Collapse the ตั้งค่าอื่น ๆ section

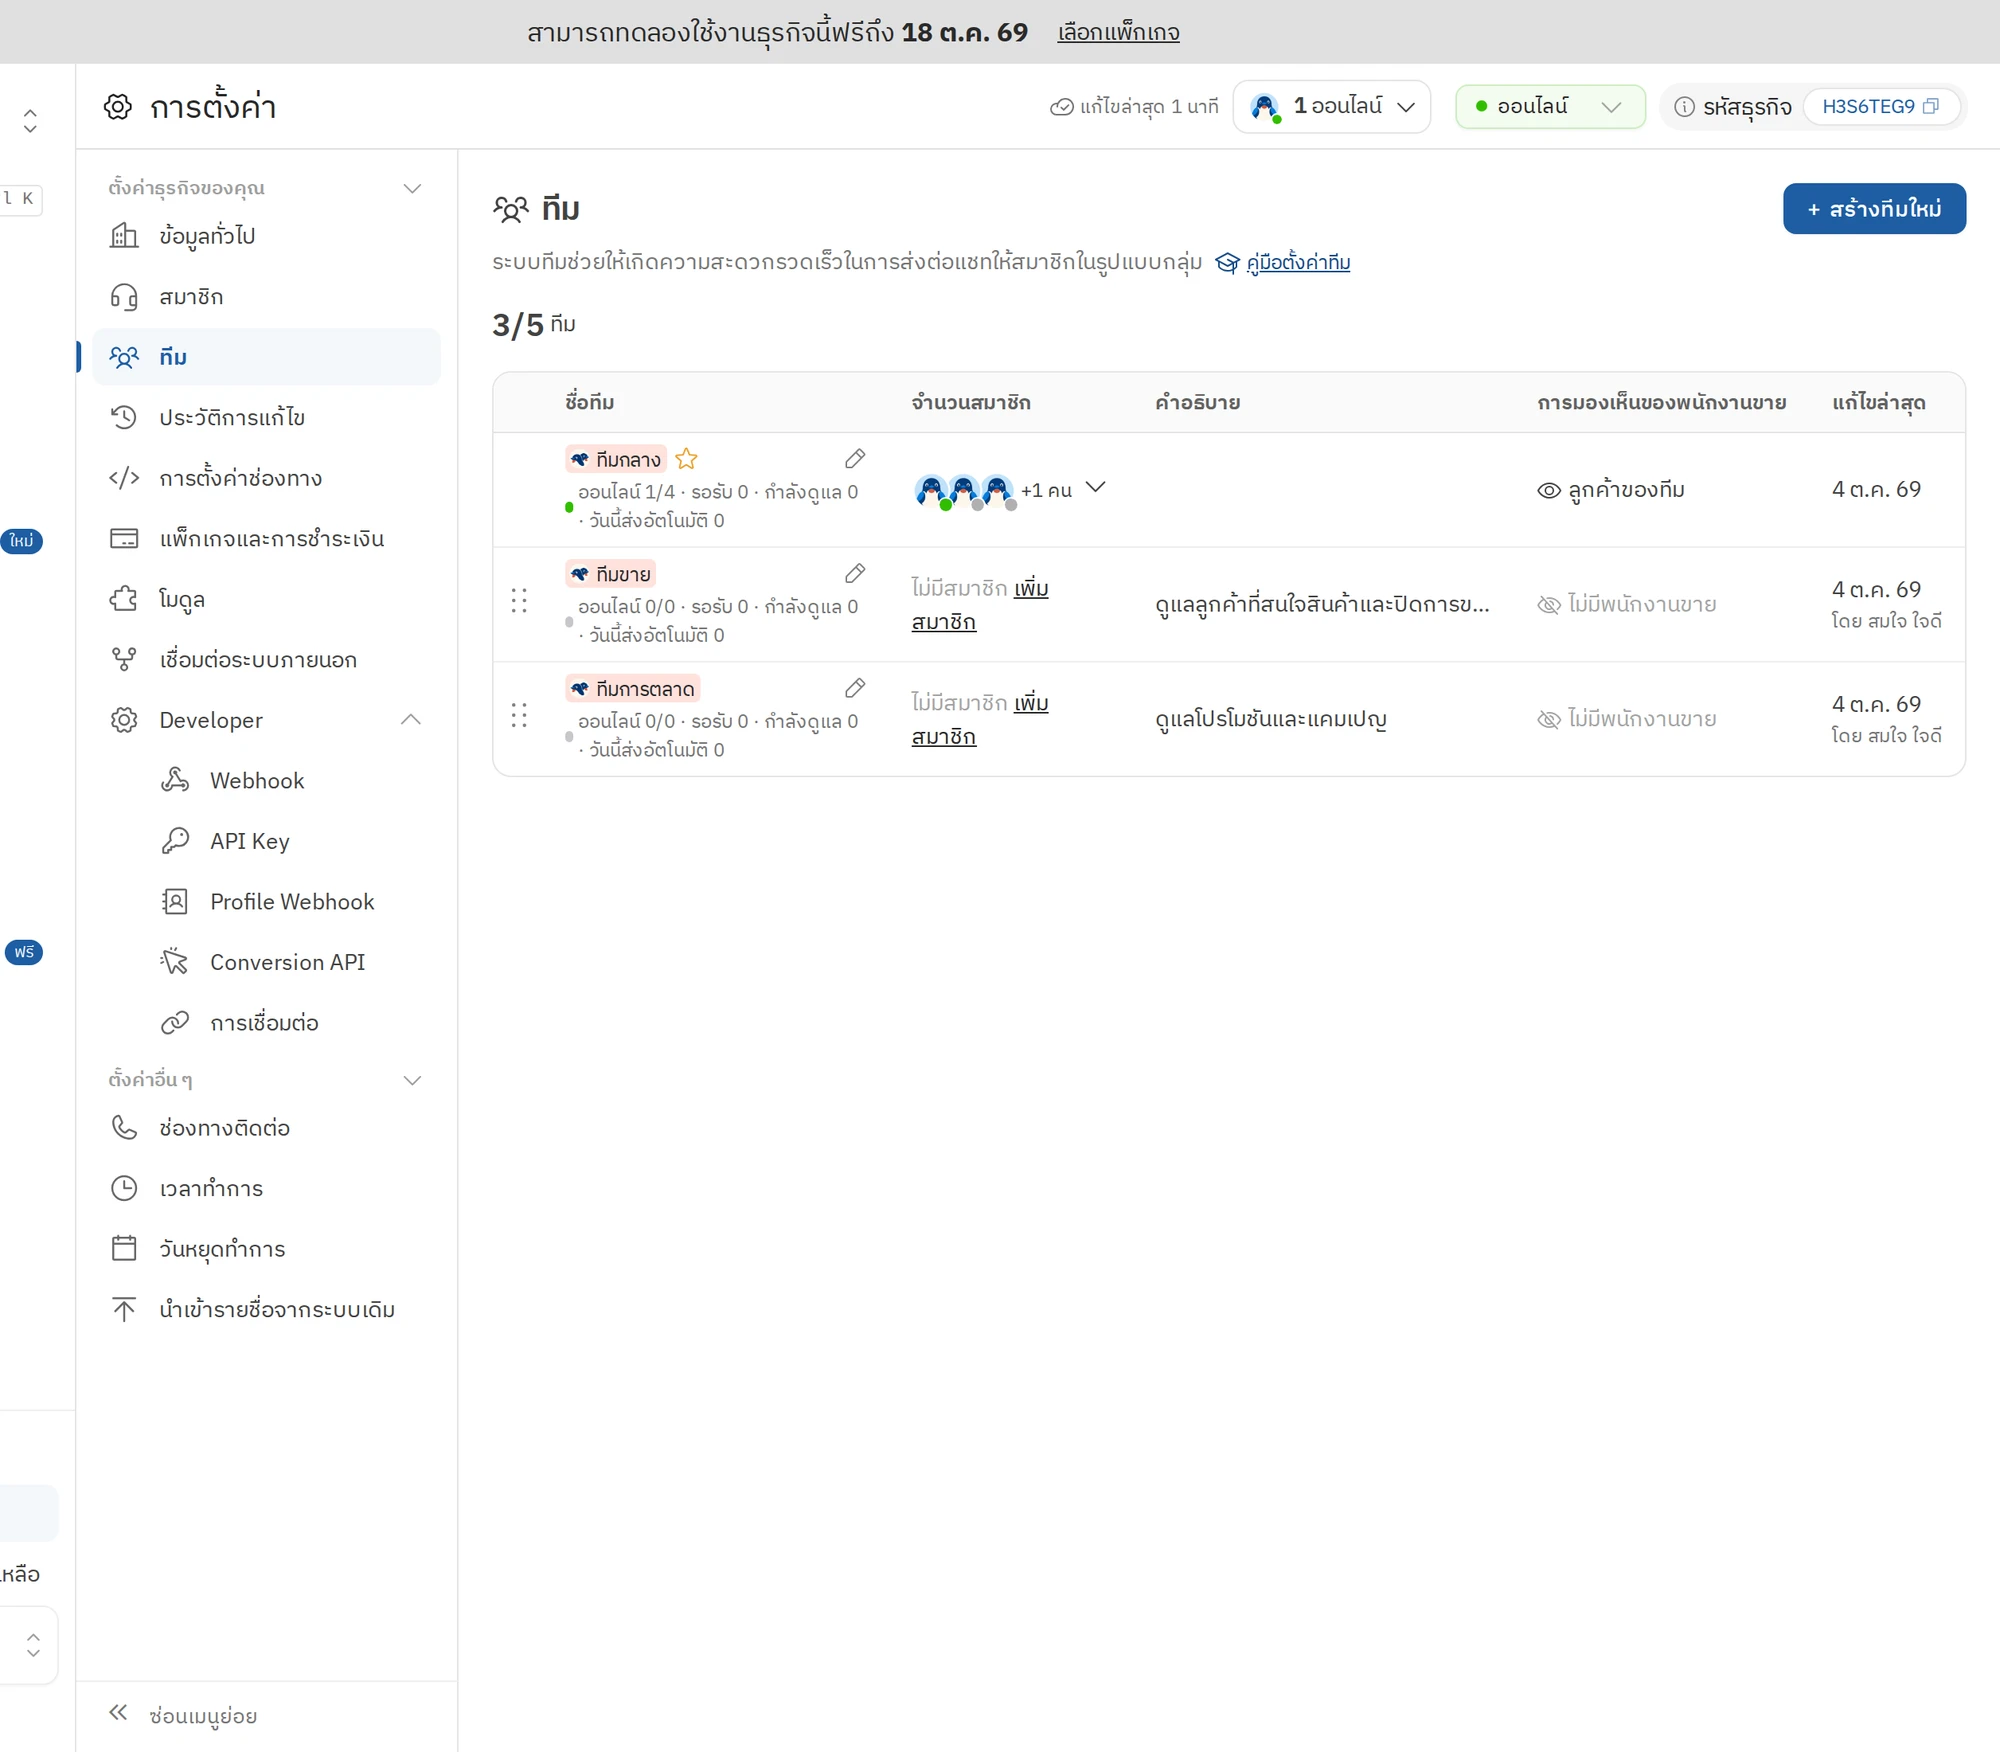pyautogui.click(x=412, y=1081)
